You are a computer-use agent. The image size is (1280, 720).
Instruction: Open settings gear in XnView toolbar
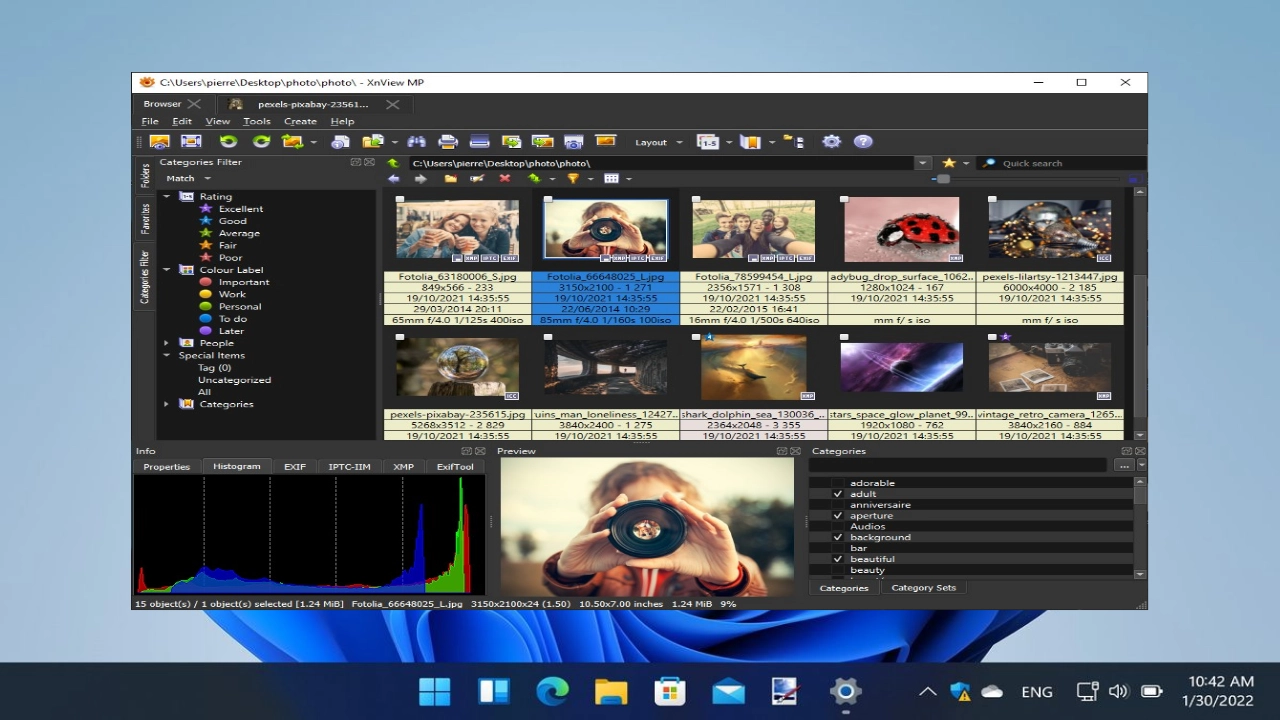[x=831, y=142]
